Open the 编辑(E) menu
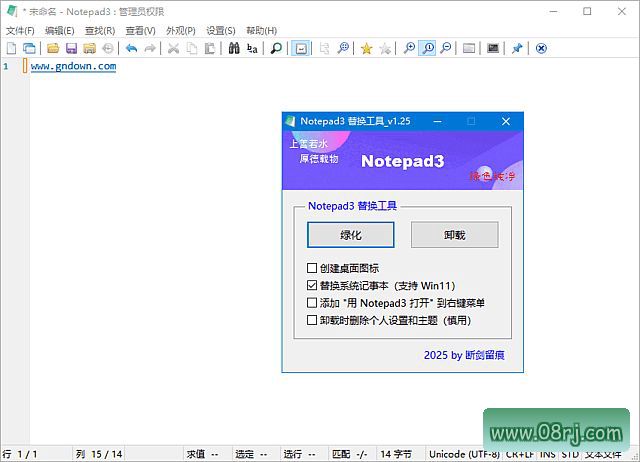Image resolution: width=640 pixels, height=462 pixels. pyautogui.click(x=60, y=31)
